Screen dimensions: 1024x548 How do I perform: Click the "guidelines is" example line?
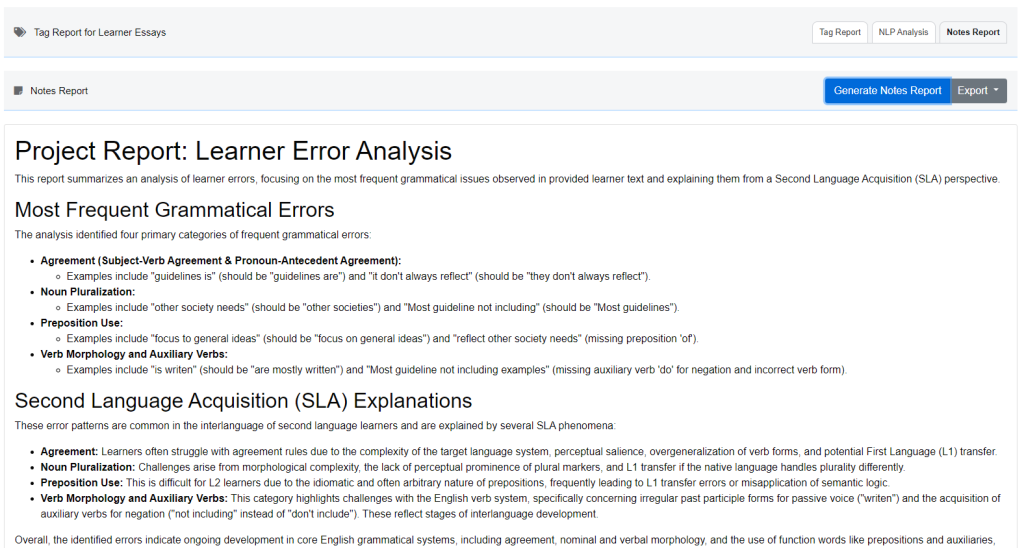point(358,276)
